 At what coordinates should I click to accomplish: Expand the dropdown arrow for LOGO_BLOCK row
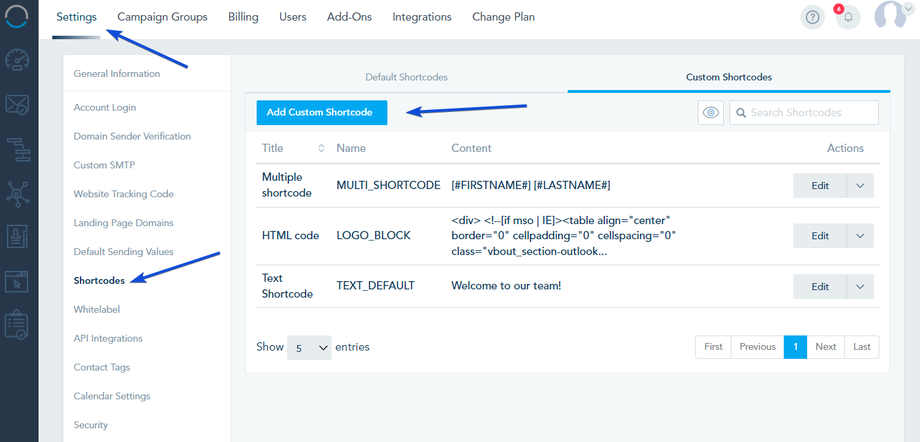pyautogui.click(x=860, y=236)
